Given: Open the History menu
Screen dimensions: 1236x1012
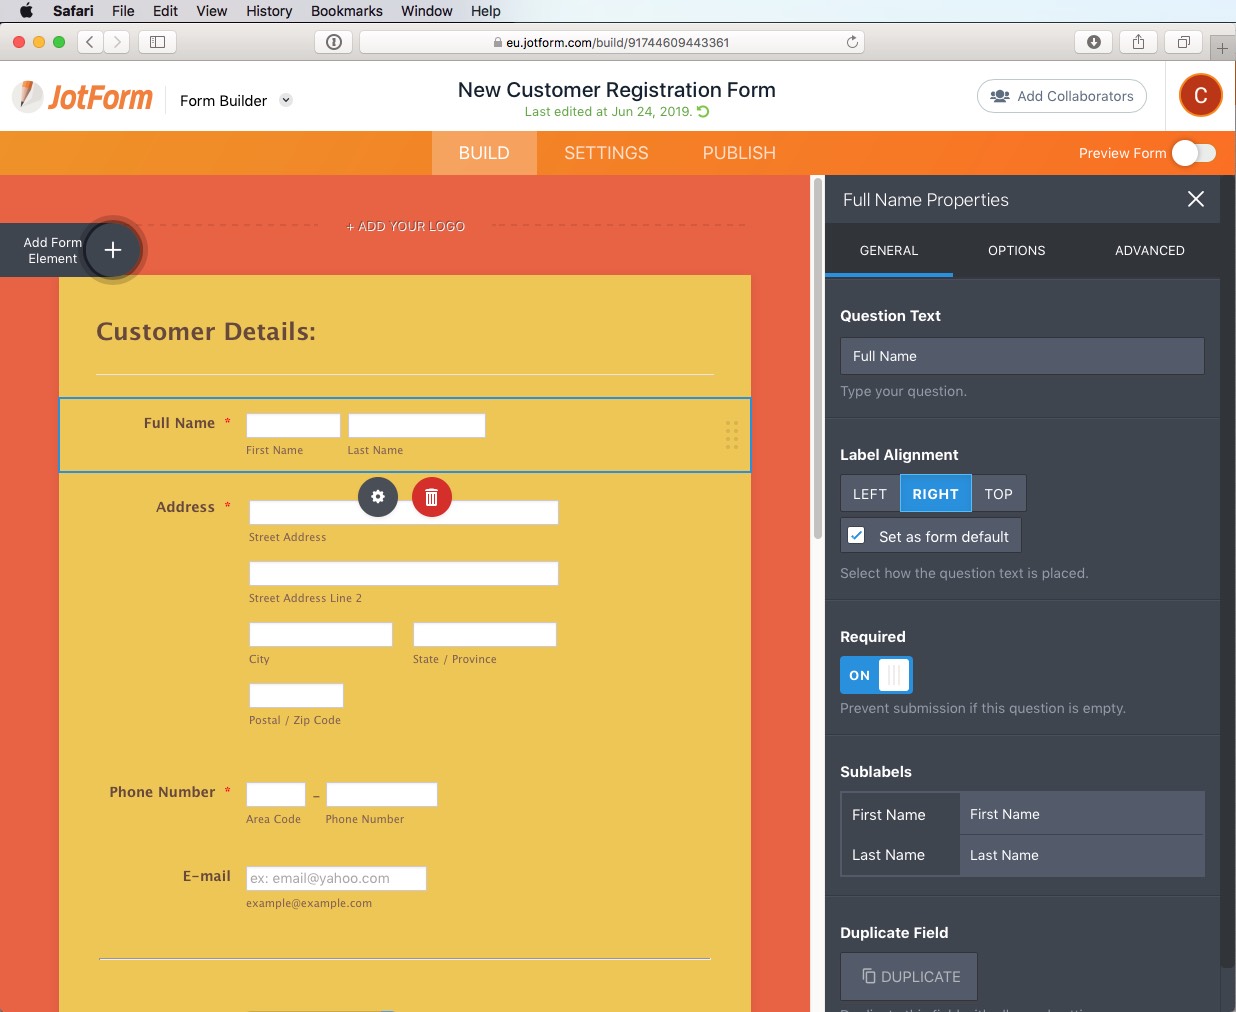Looking at the screenshot, I should point(269,11).
